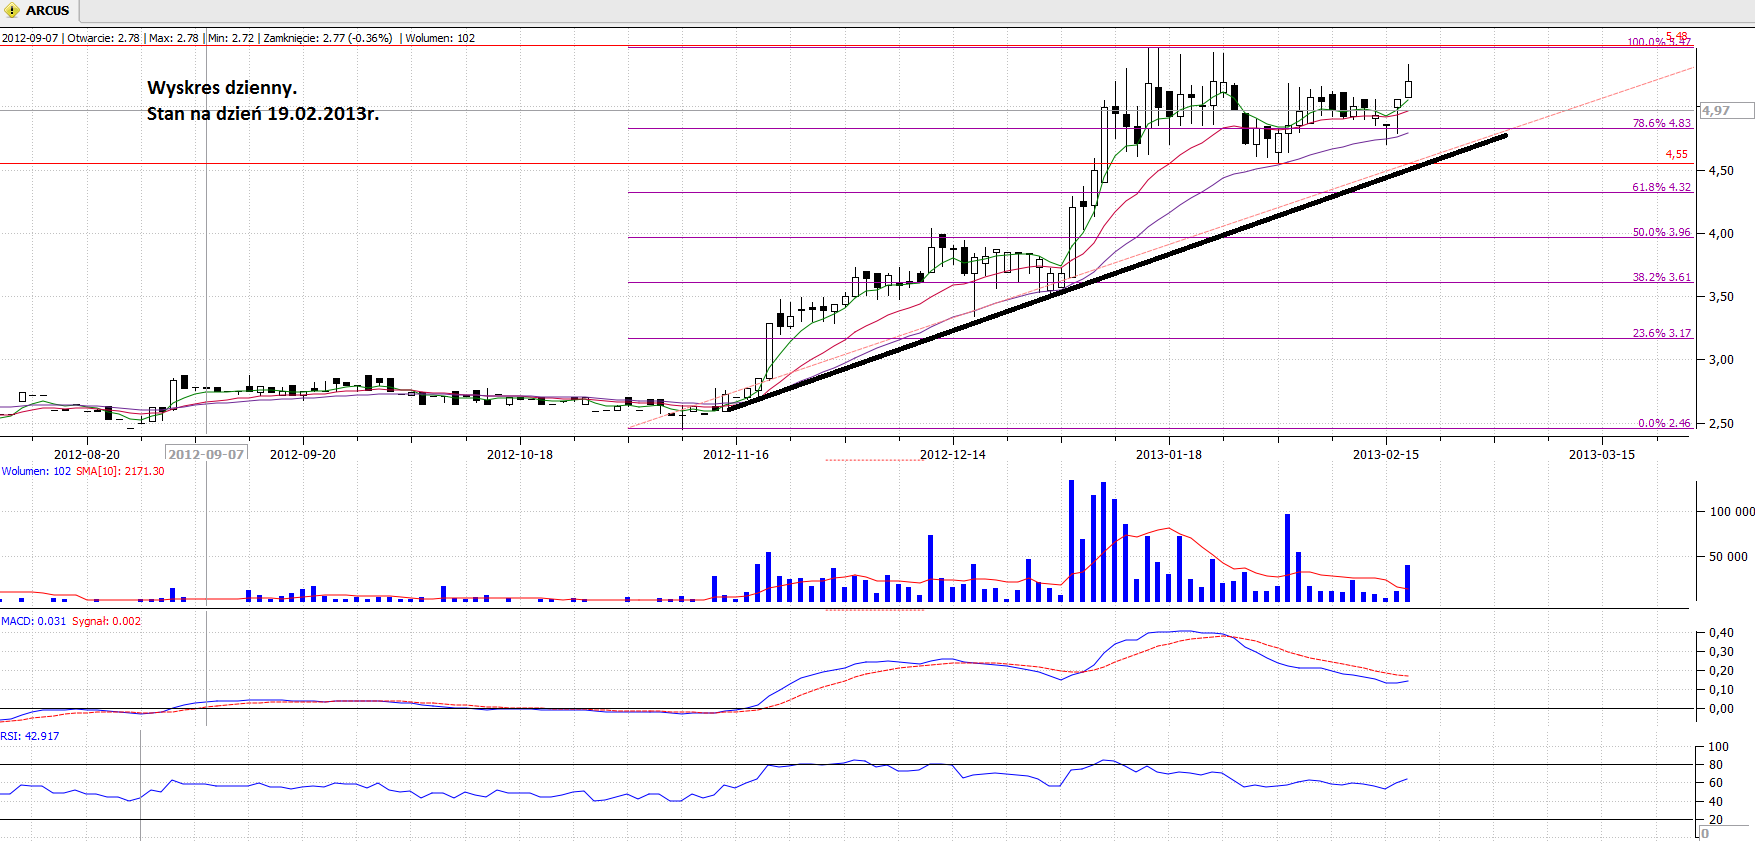This screenshot has height=851, width=1755.
Task: Click the 50.0% 3.96 Fibonacci label
Action: point(1661,232)
